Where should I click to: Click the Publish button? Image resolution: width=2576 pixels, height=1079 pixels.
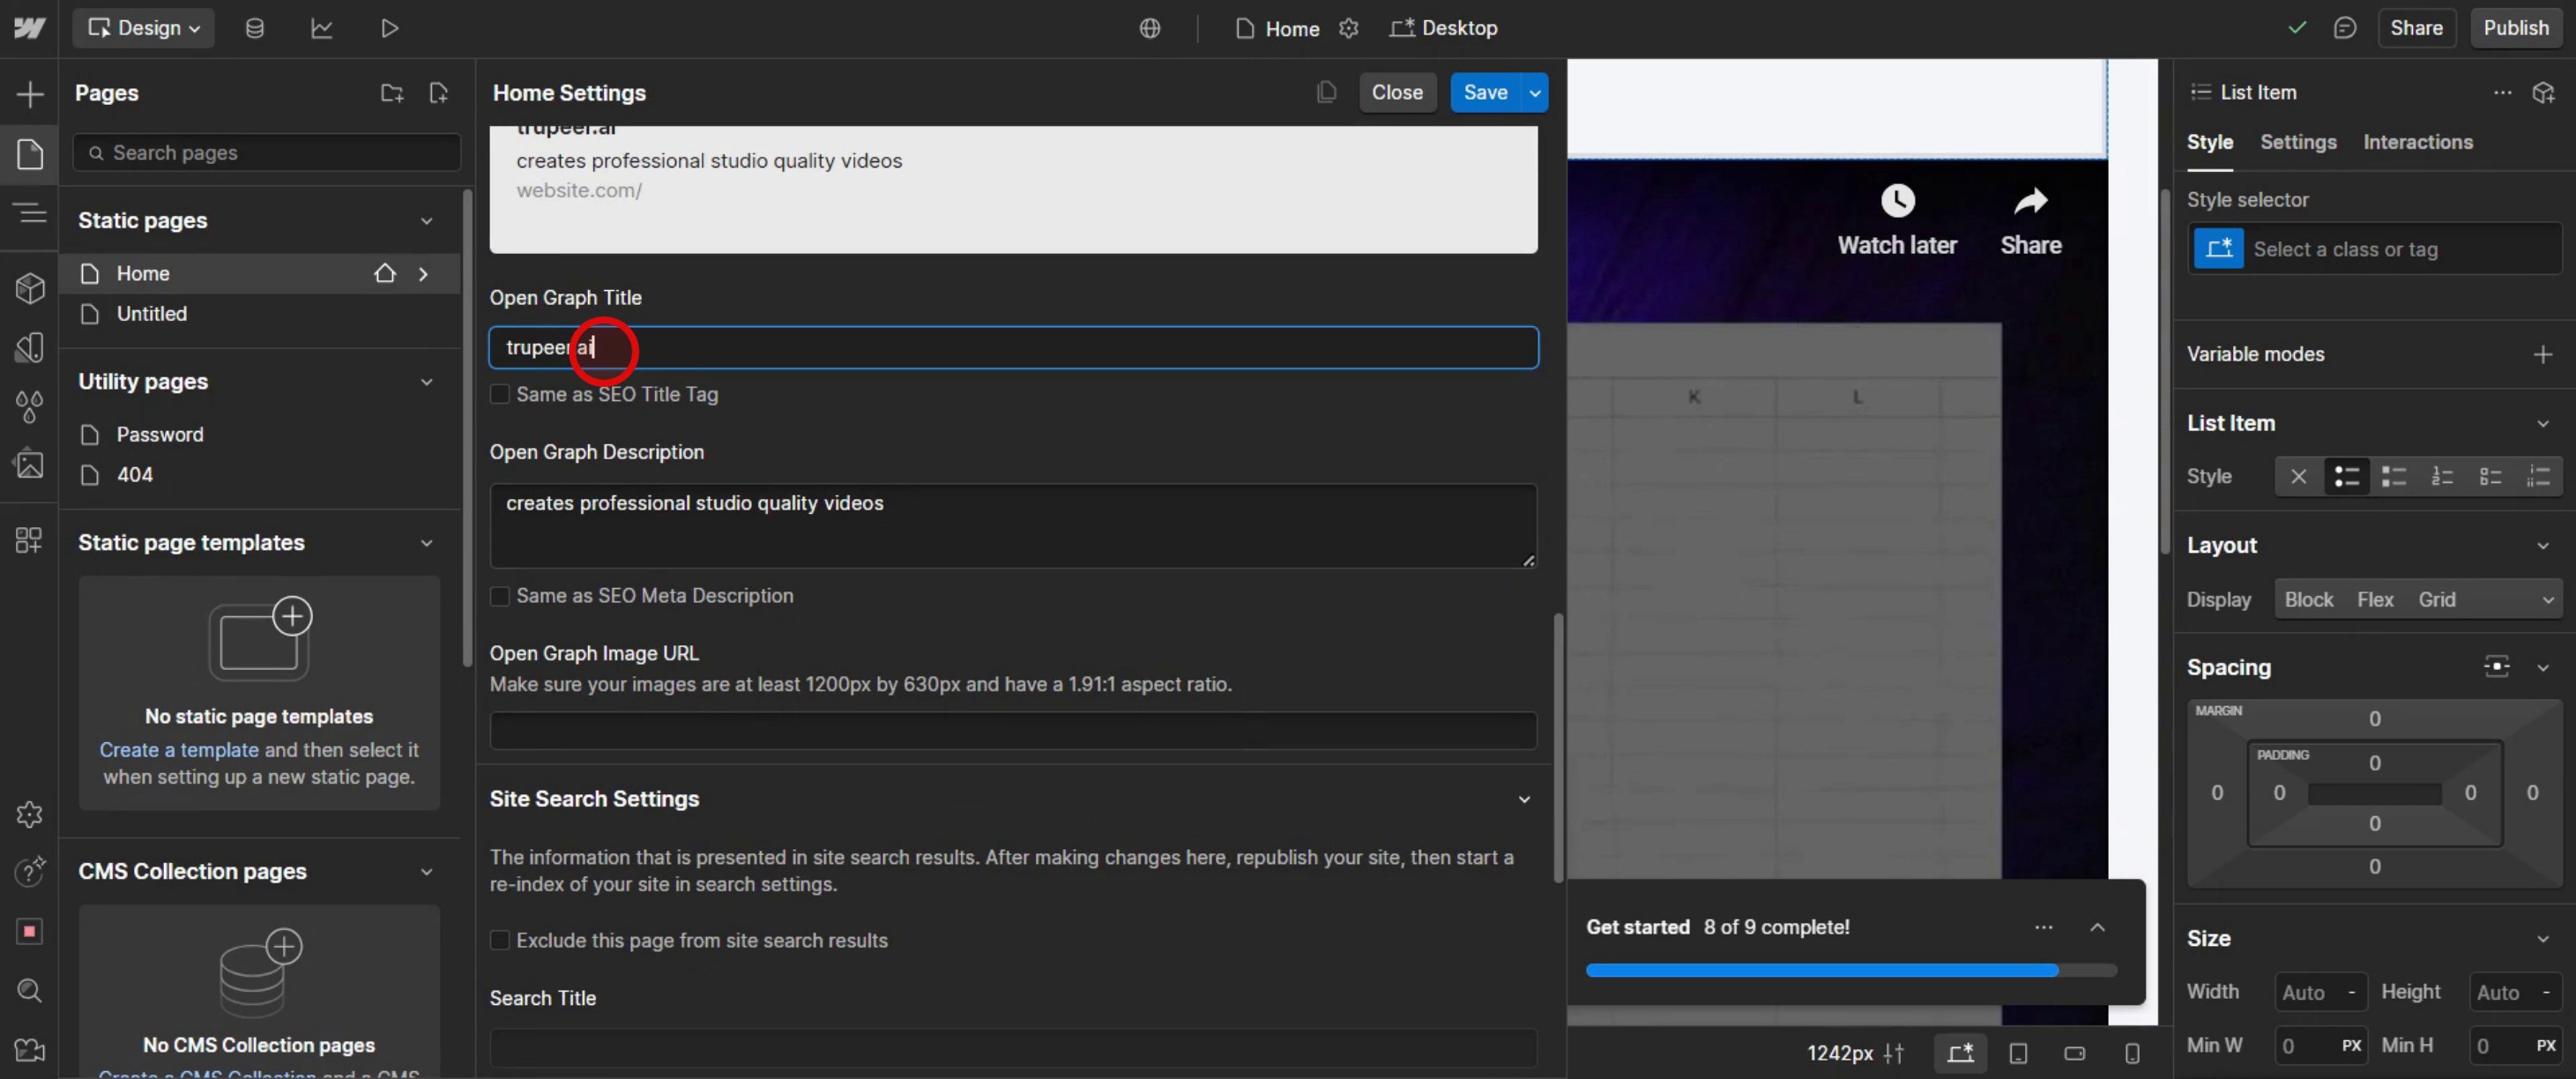click(x=2515, y=28)
